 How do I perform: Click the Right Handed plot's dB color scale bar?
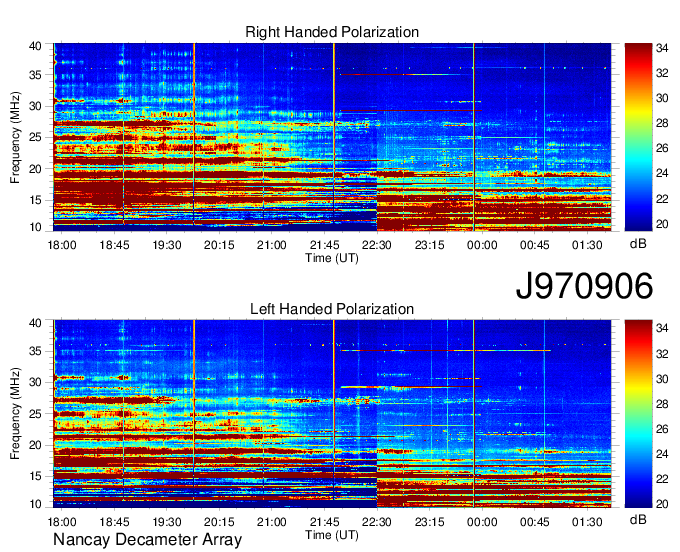(638, 137)
